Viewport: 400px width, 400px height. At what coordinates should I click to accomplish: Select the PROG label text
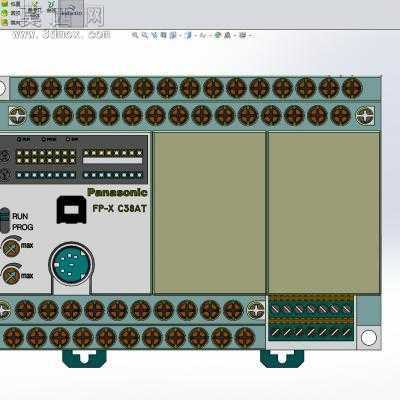23,227
